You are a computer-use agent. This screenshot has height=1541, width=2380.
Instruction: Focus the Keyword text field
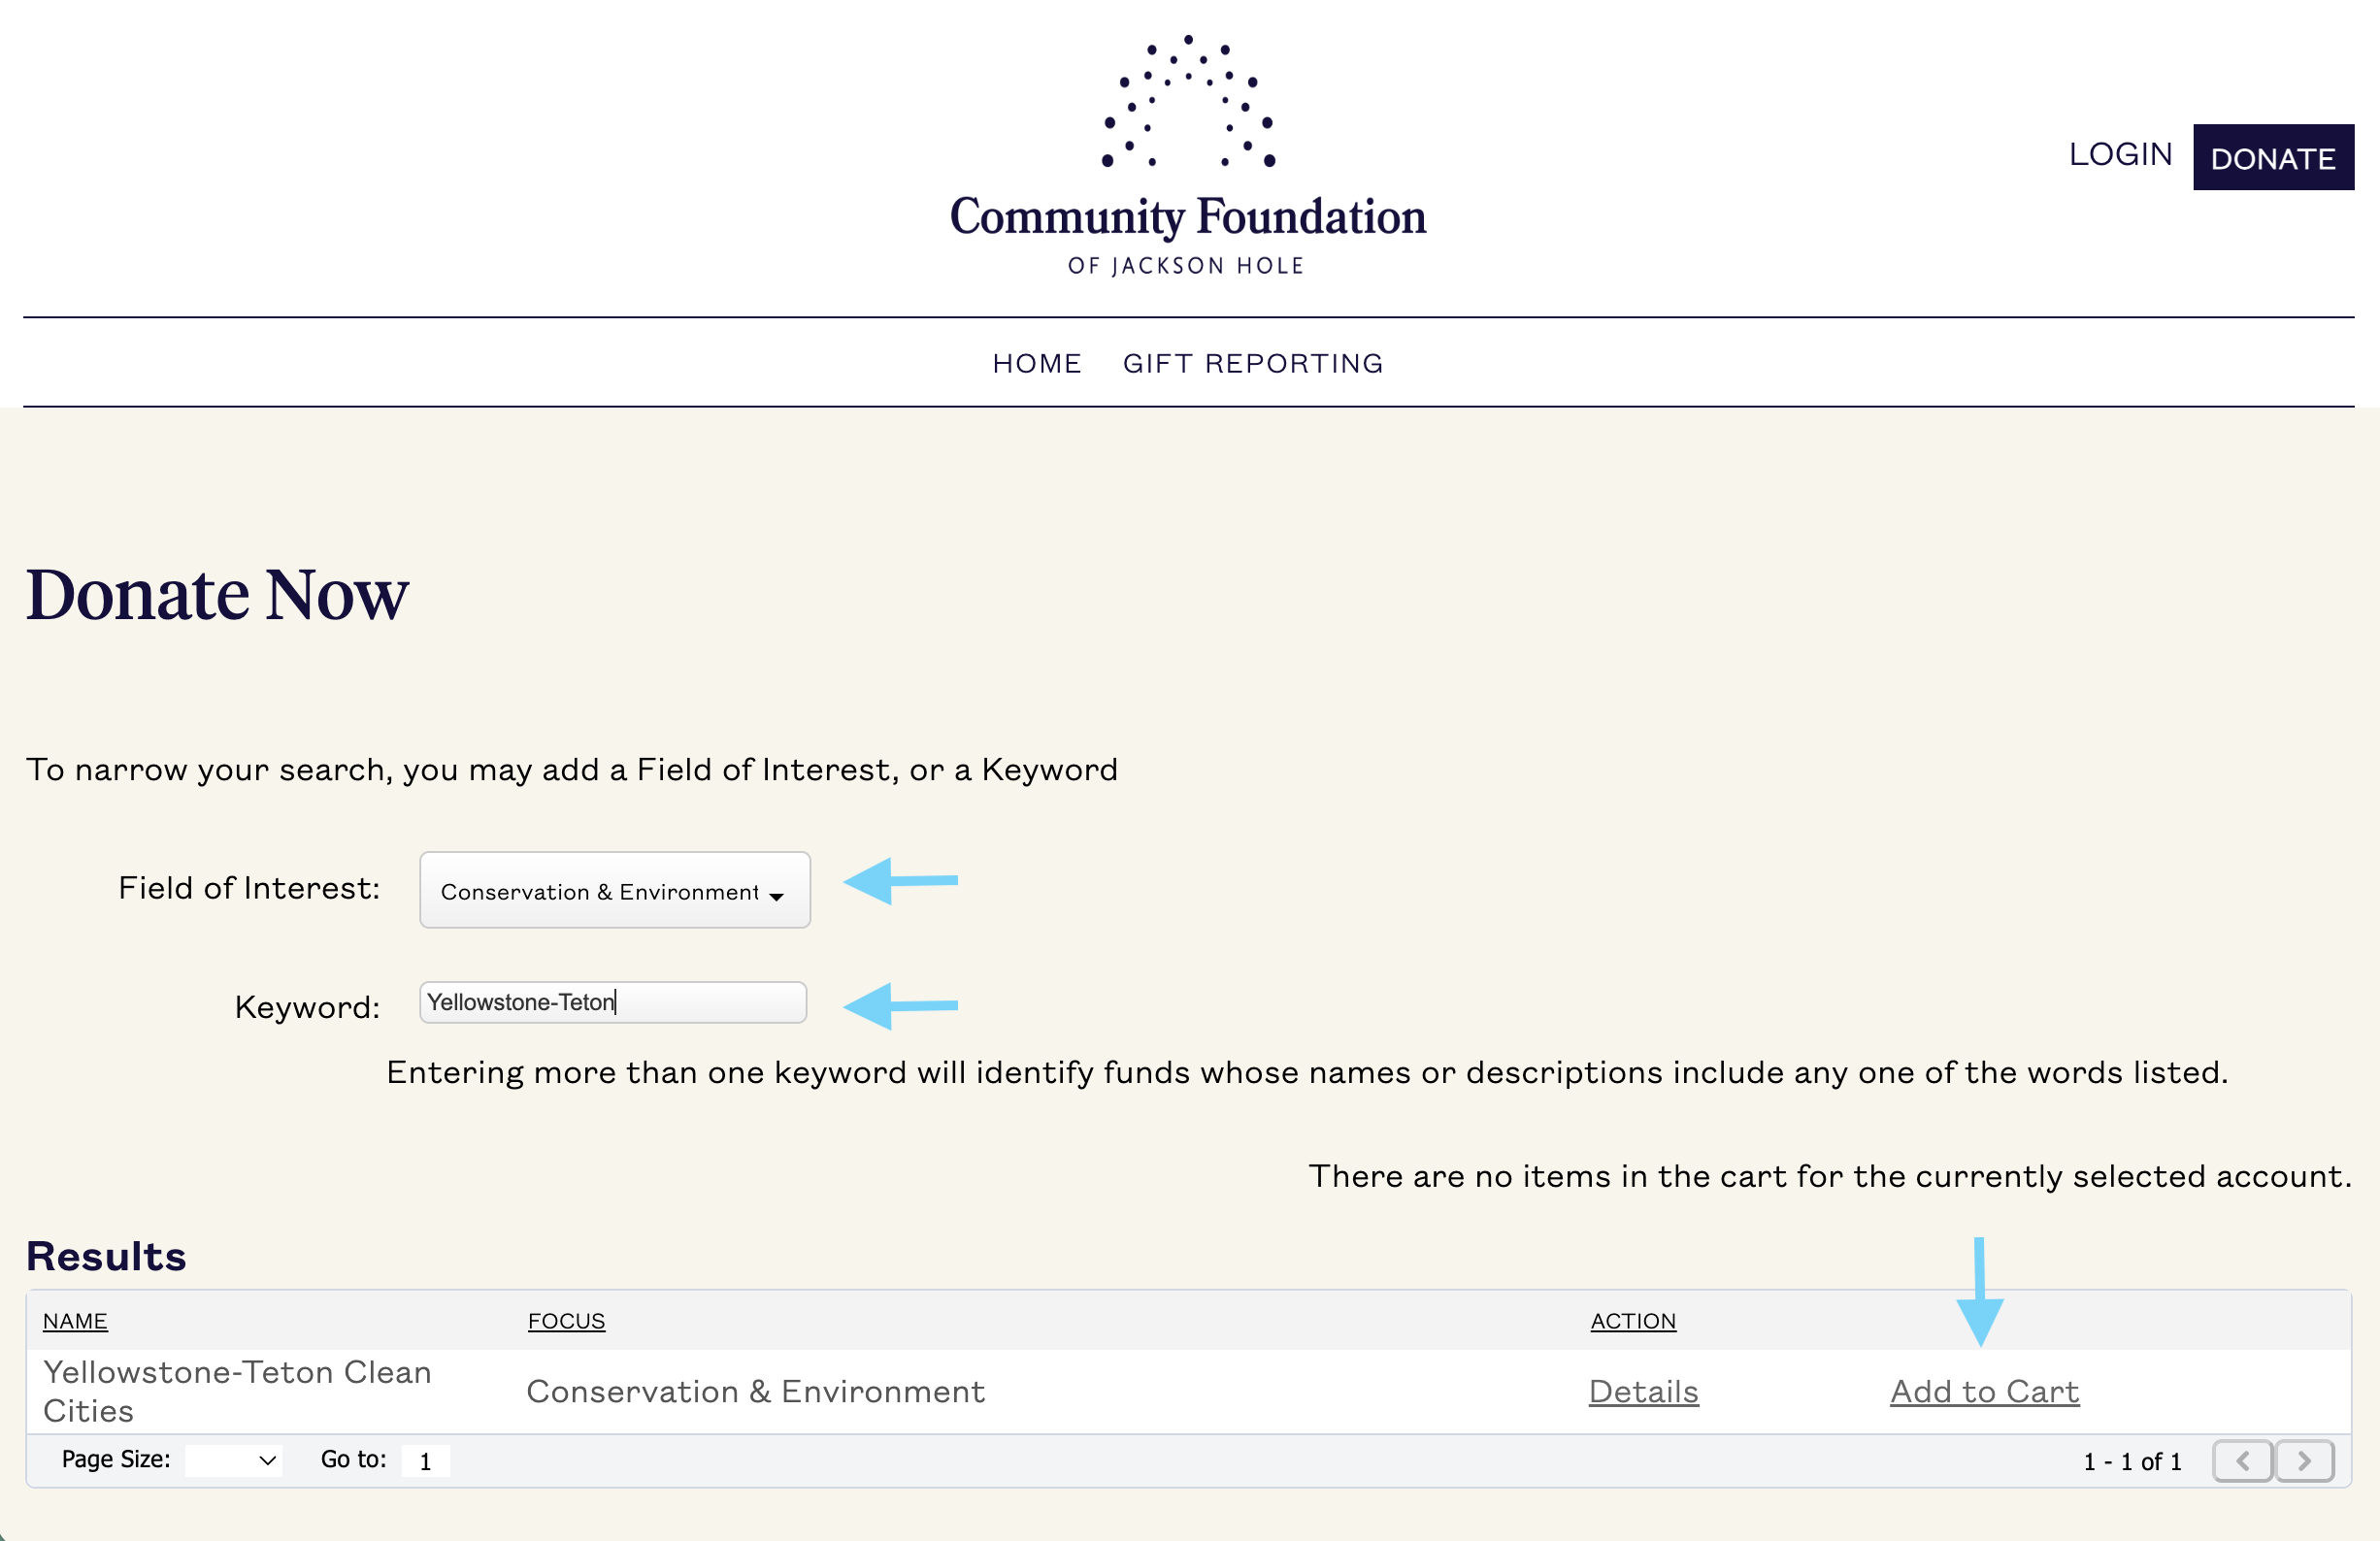[x=613, y=1002]
